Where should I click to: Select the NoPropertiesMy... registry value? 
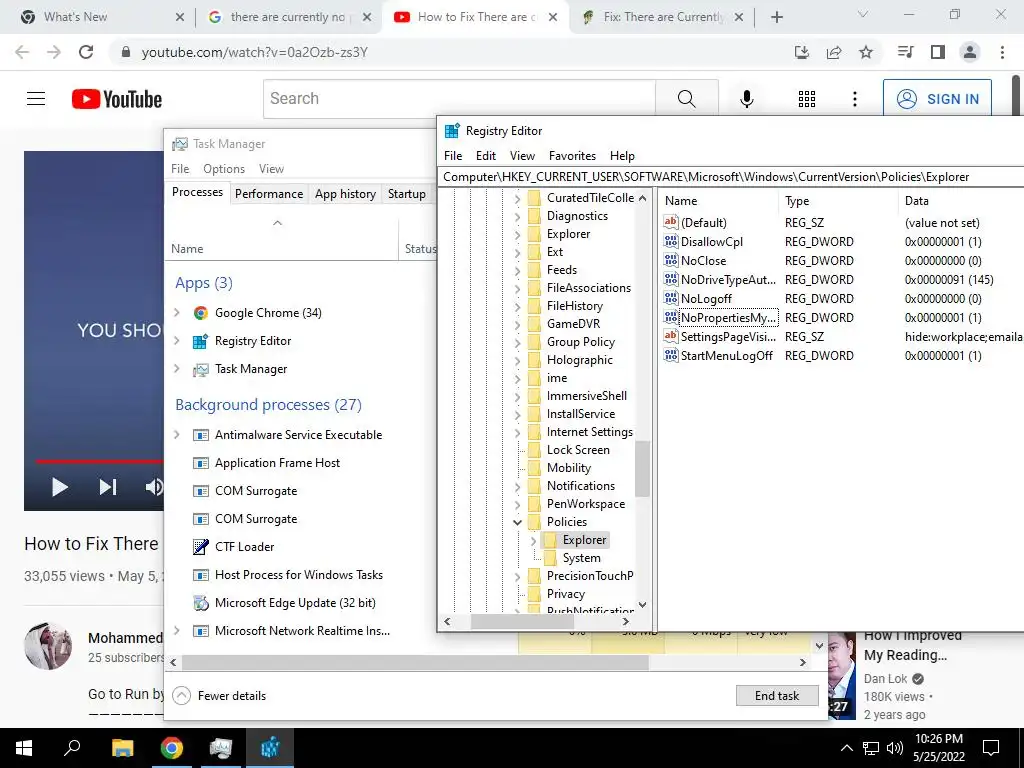[728, 317]
